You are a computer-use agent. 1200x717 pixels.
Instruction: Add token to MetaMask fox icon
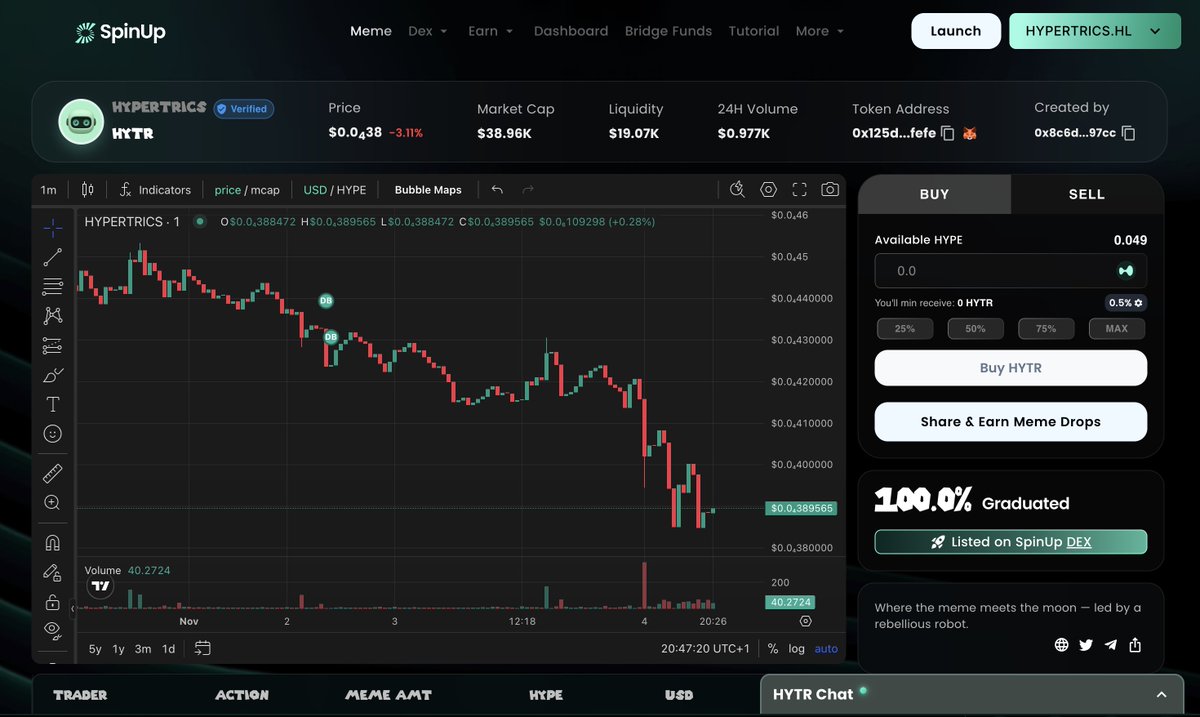click(x=969, y=133)
